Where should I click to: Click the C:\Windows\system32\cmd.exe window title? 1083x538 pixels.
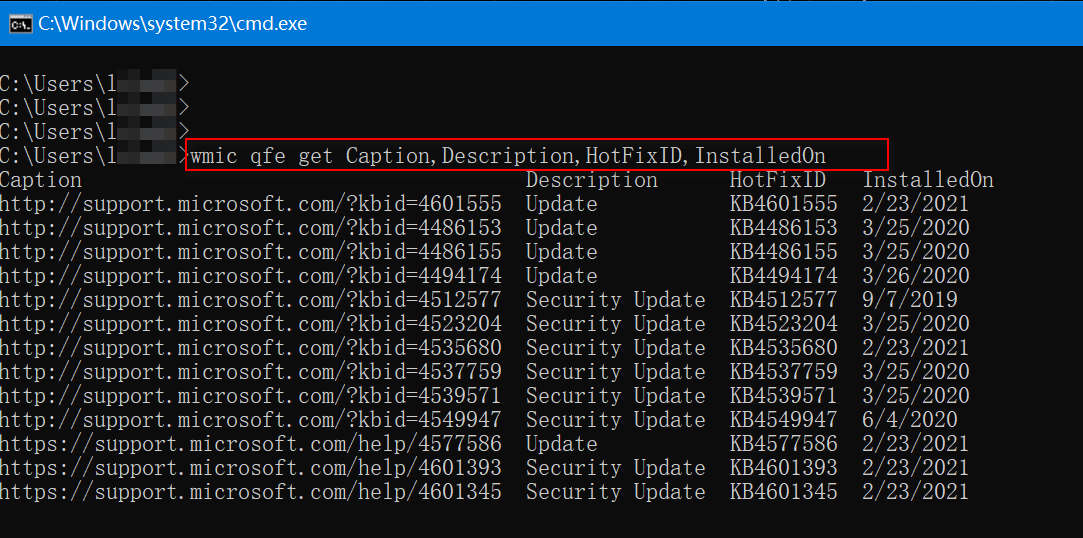172,23
